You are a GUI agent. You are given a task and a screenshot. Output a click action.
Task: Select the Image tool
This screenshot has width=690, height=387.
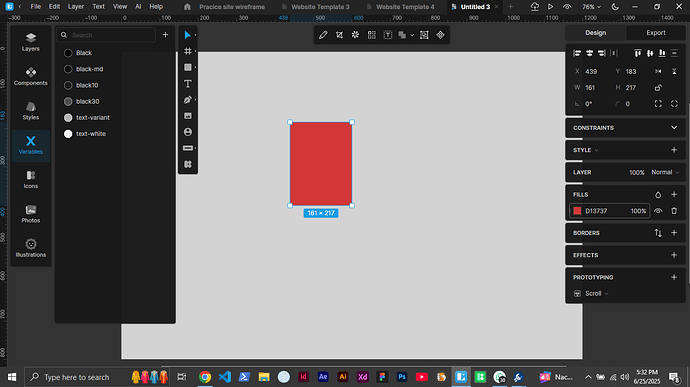tap(187, 116)
